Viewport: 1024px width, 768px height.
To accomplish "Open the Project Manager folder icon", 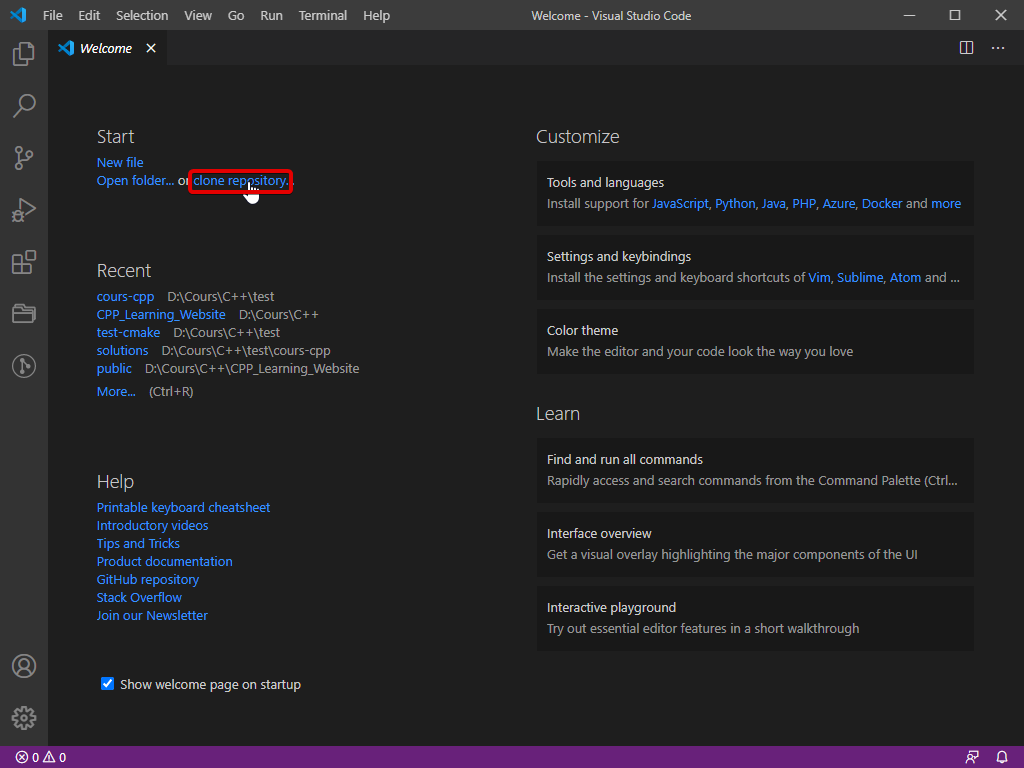I will pos(24,314).
